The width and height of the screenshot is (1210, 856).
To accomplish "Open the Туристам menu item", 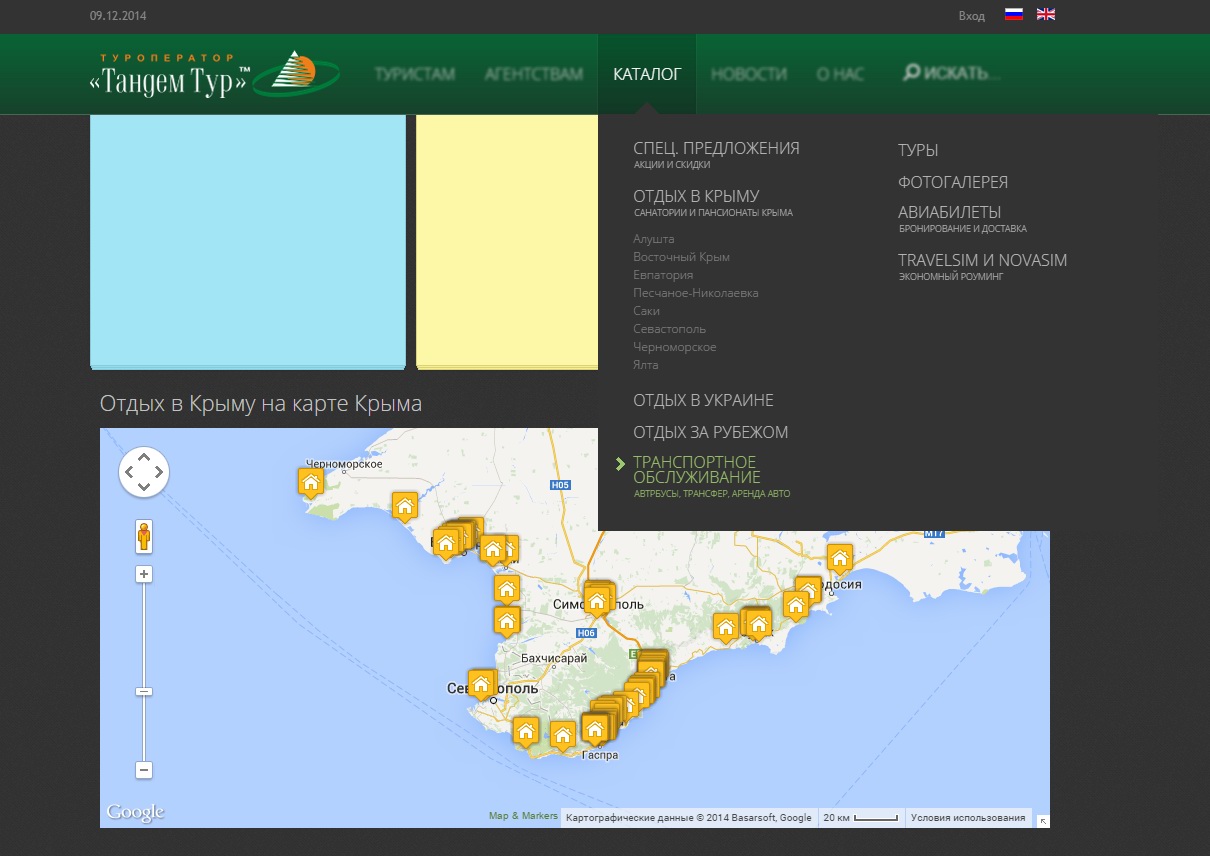I will 415,74.
